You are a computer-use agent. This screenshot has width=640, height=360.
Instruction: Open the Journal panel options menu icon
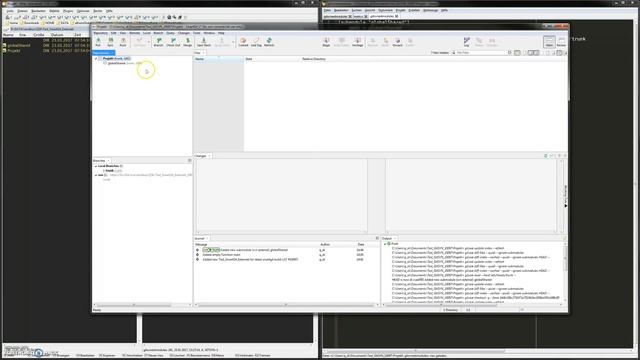(x=377, y=238)
